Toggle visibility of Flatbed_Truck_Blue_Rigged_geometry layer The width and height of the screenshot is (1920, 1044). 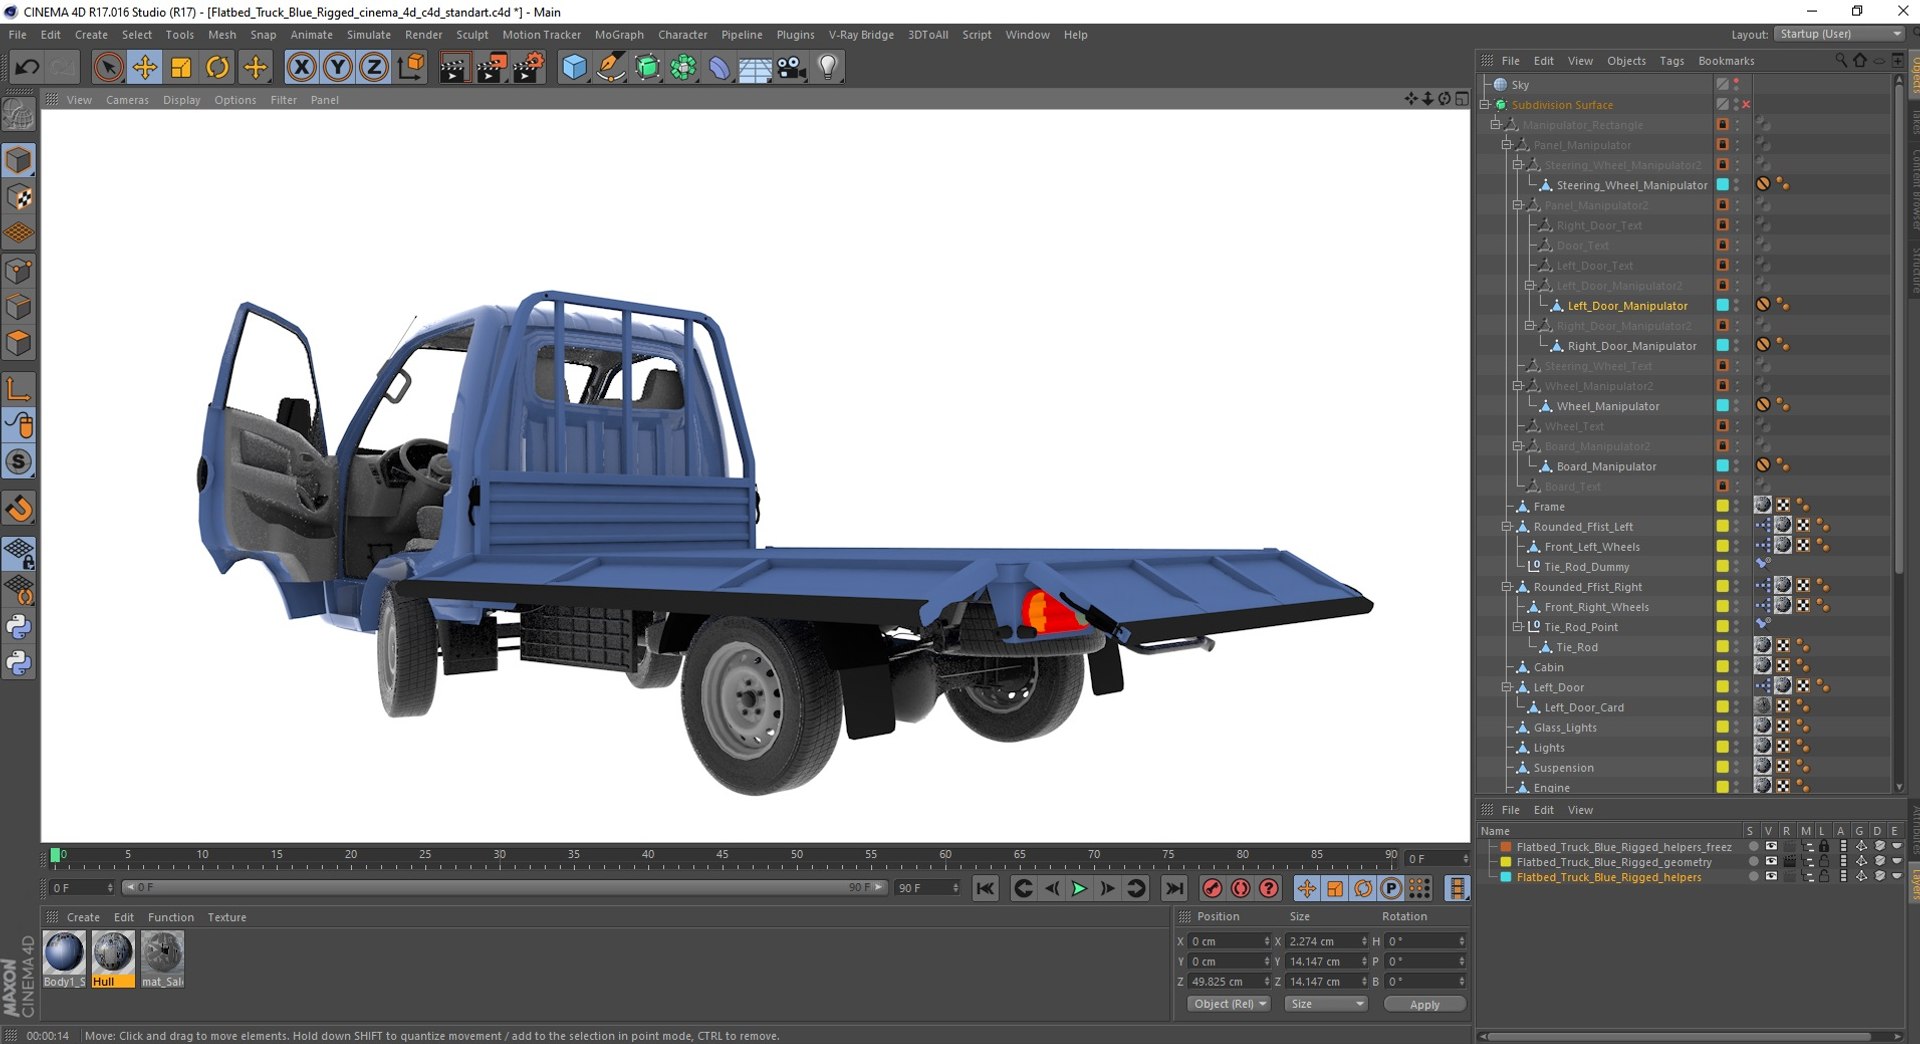tap(1770, 861)
